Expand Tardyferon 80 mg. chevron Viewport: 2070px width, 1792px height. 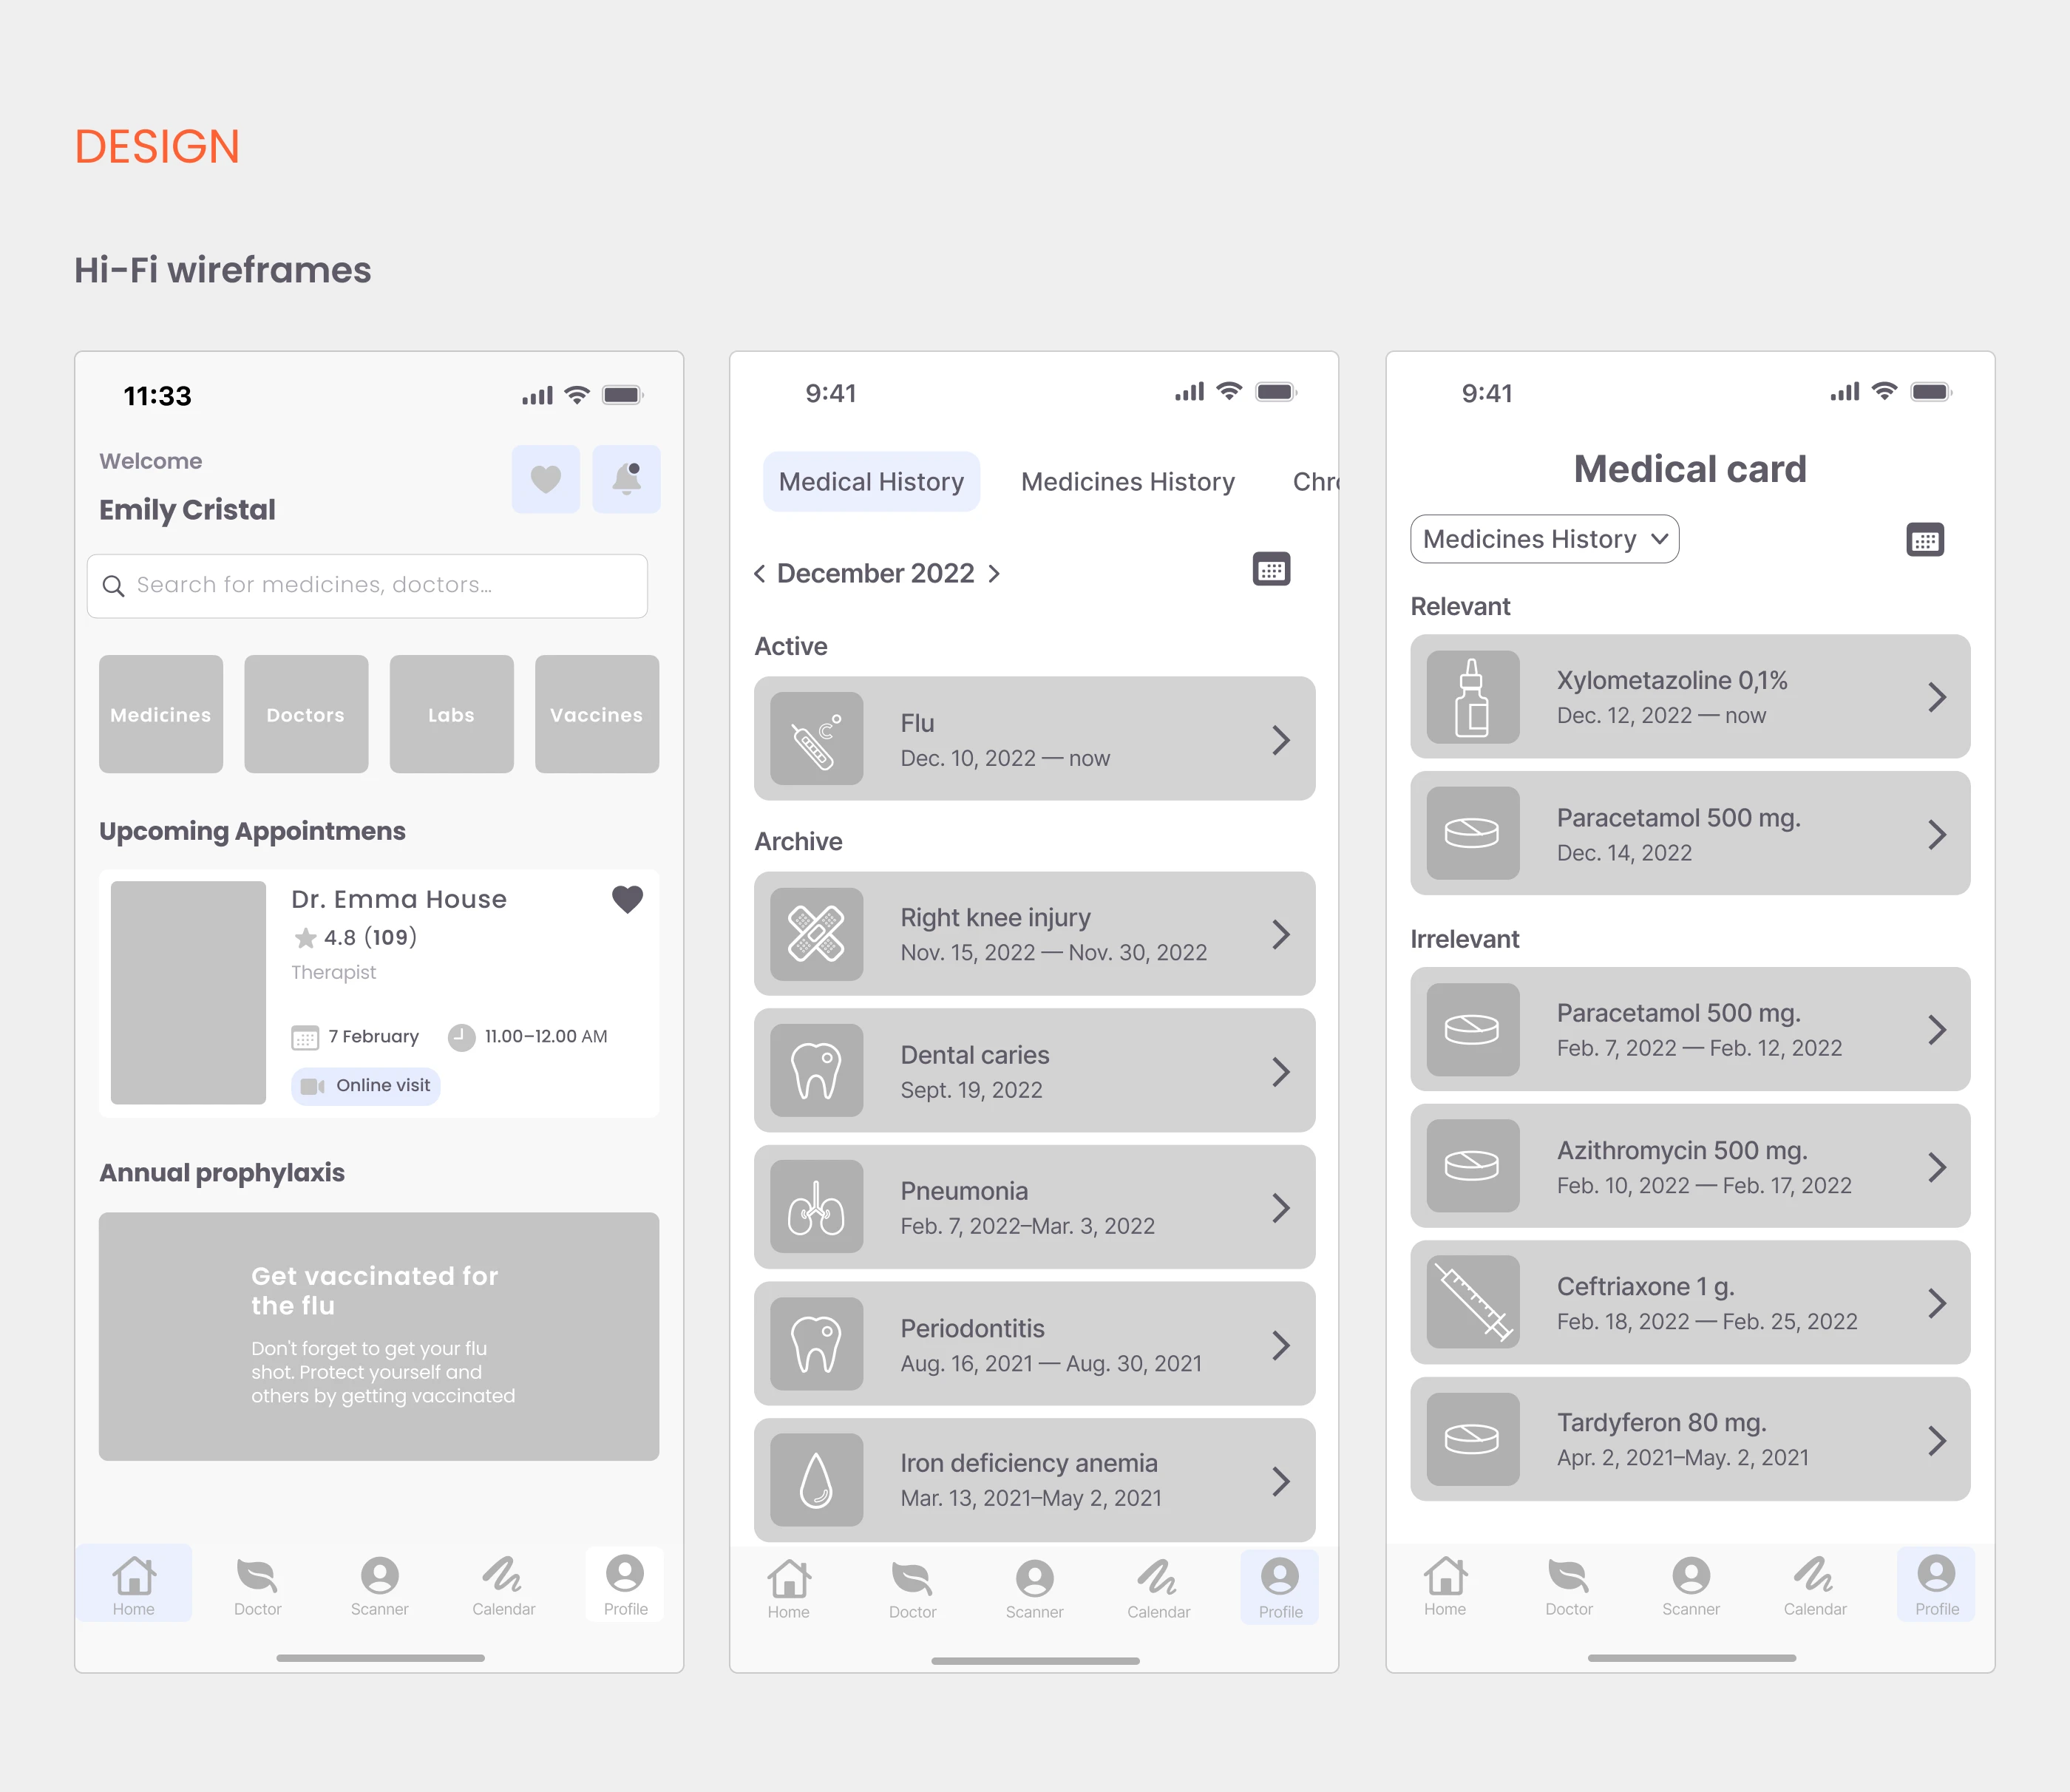pos(1937,1440)
